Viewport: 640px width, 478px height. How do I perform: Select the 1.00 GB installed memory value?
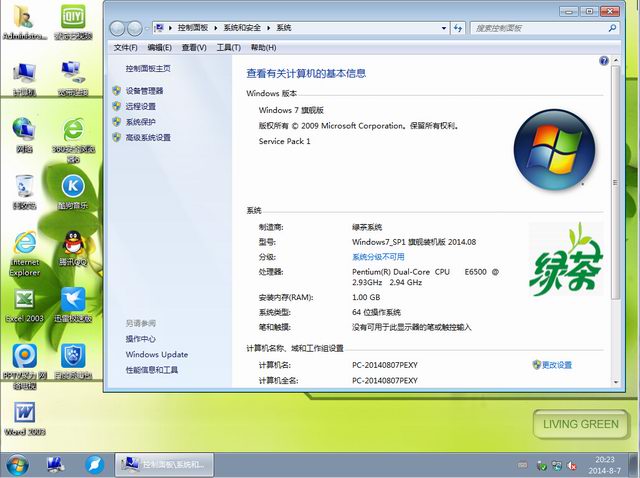(x=366, y=297)
